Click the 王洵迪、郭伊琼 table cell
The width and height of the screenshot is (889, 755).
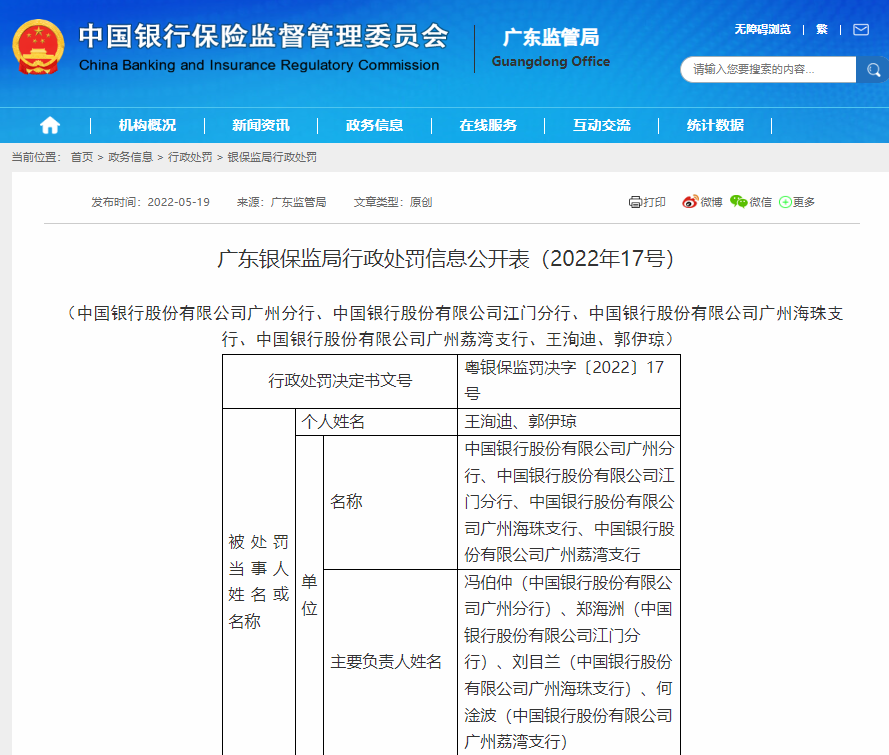[x=569, y=422]
